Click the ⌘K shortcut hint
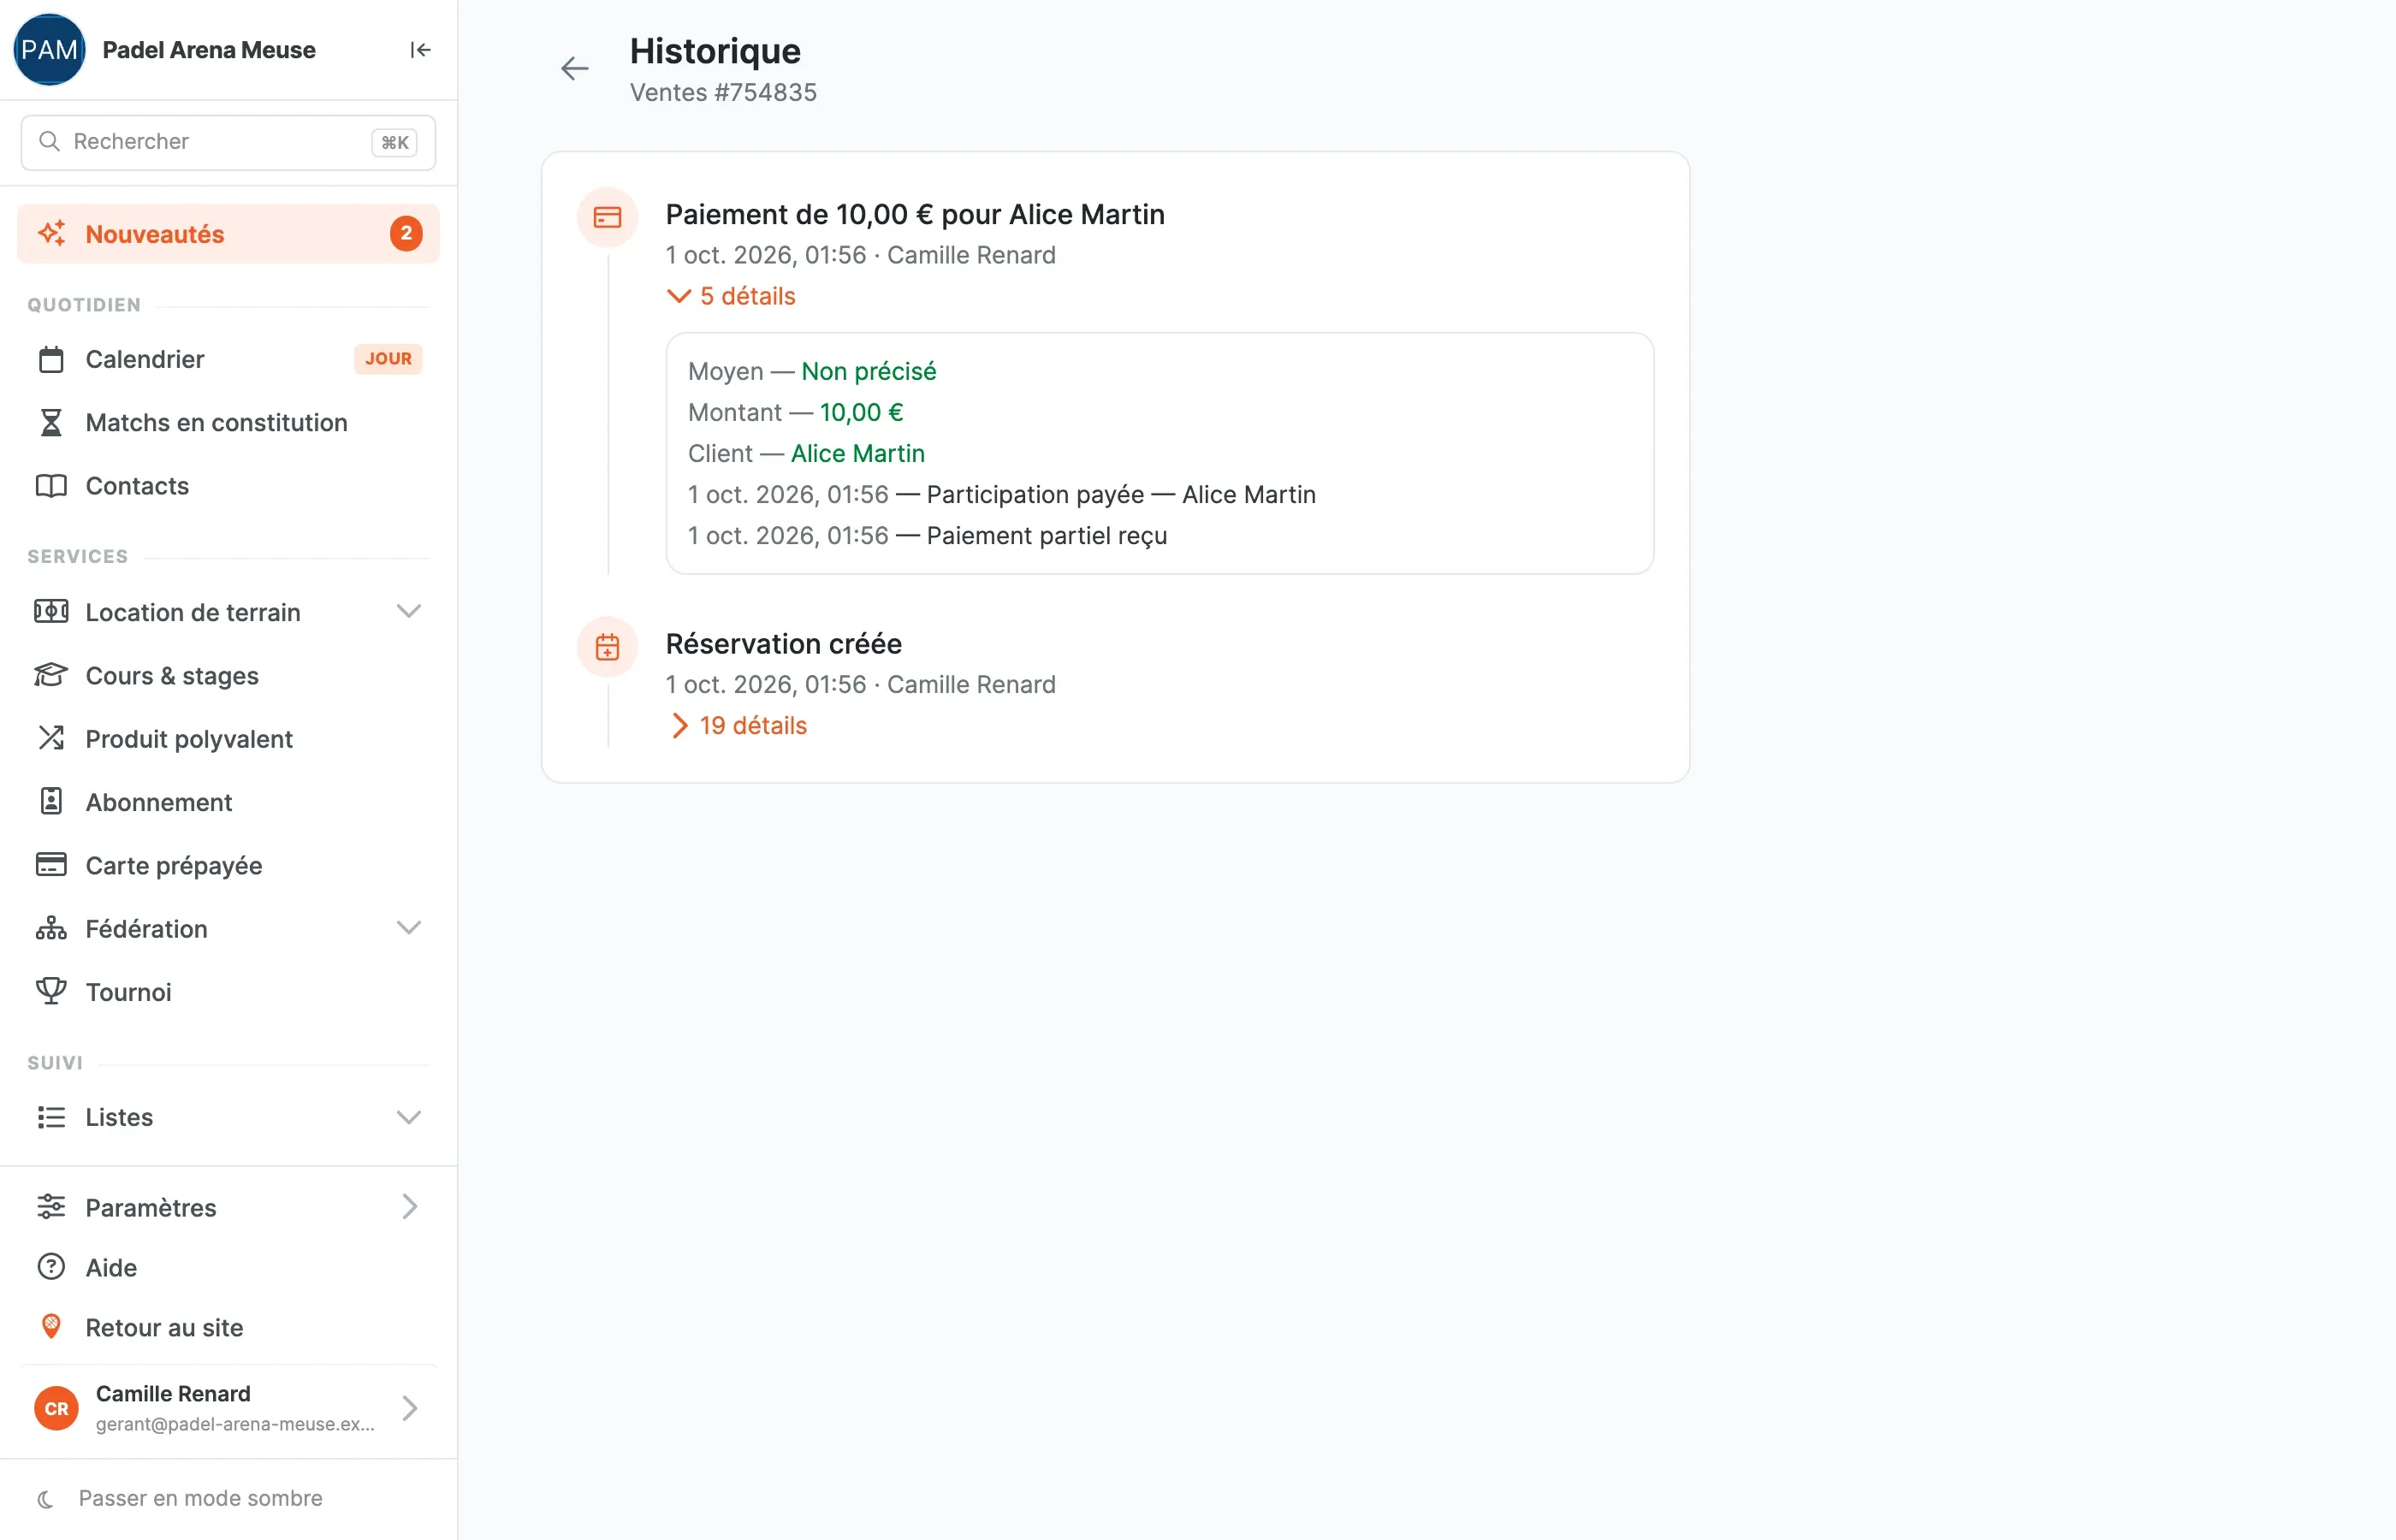The height and width of the screenshot is (1540, 2396). click(394, 142)
